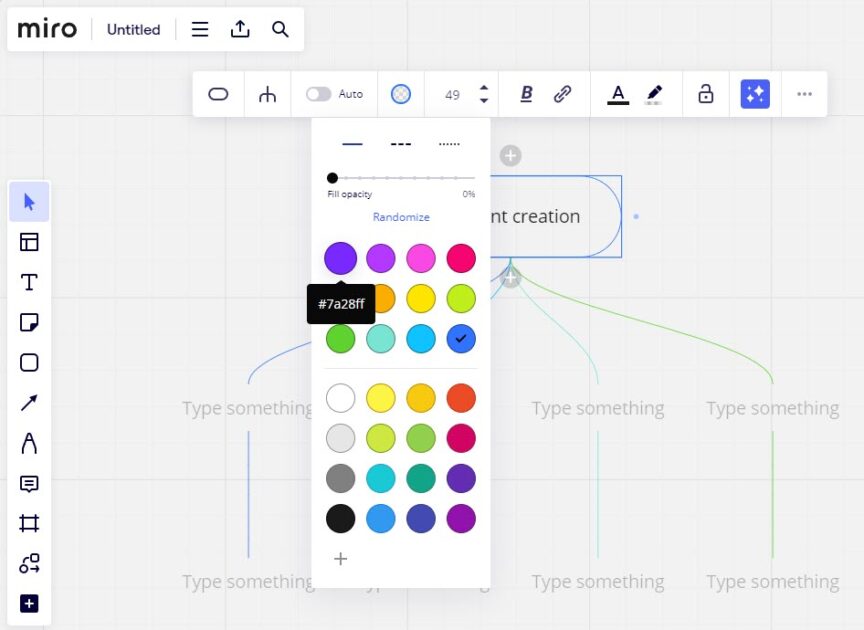This screenshot has width=864, height=630.
Task: Open the more options ellipsis menu
Action: tap(805, 94)
